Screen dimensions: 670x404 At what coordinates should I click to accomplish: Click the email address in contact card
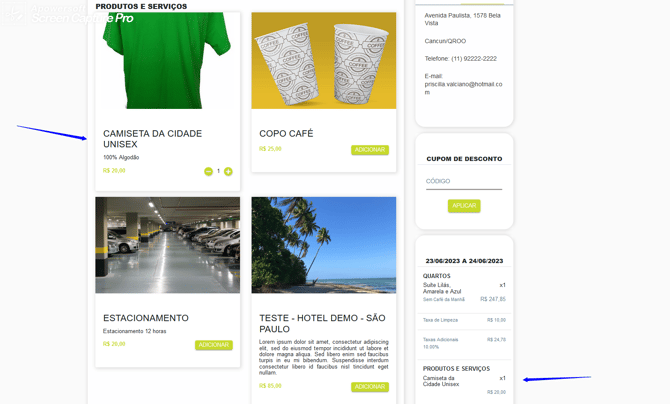(464, 88)
